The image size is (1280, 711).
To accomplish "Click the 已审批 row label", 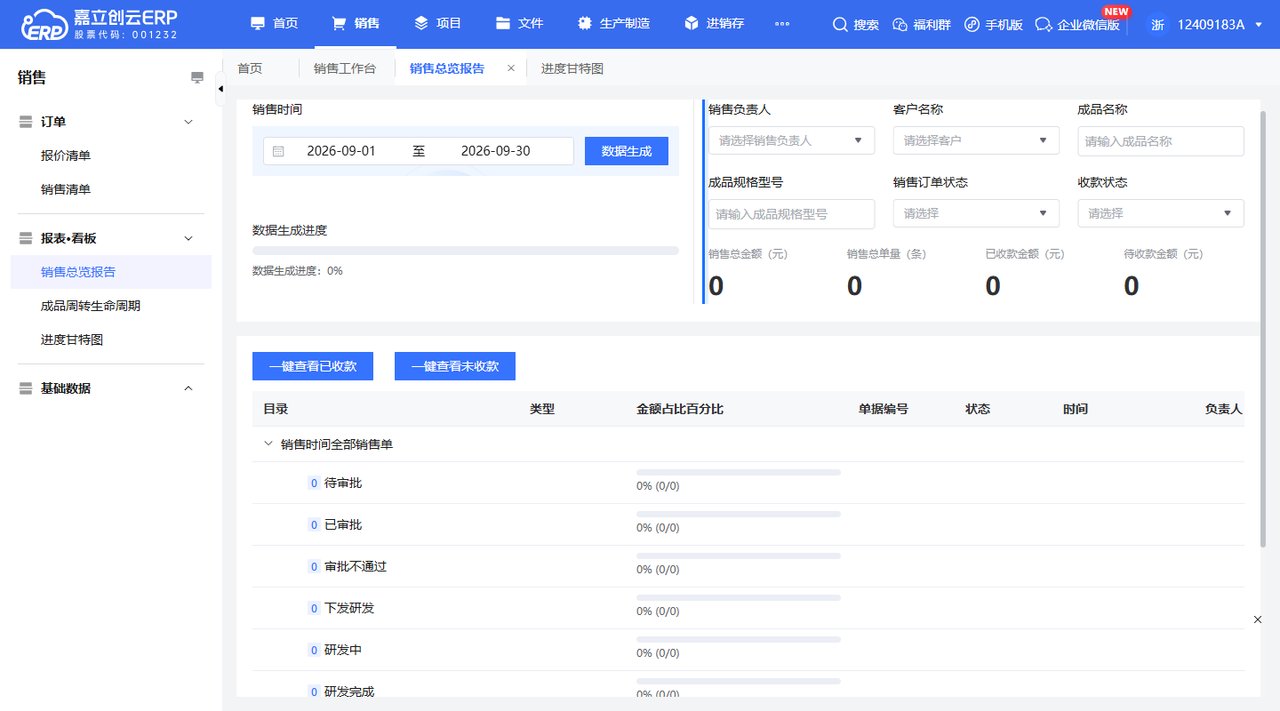I will click(343, 525).
